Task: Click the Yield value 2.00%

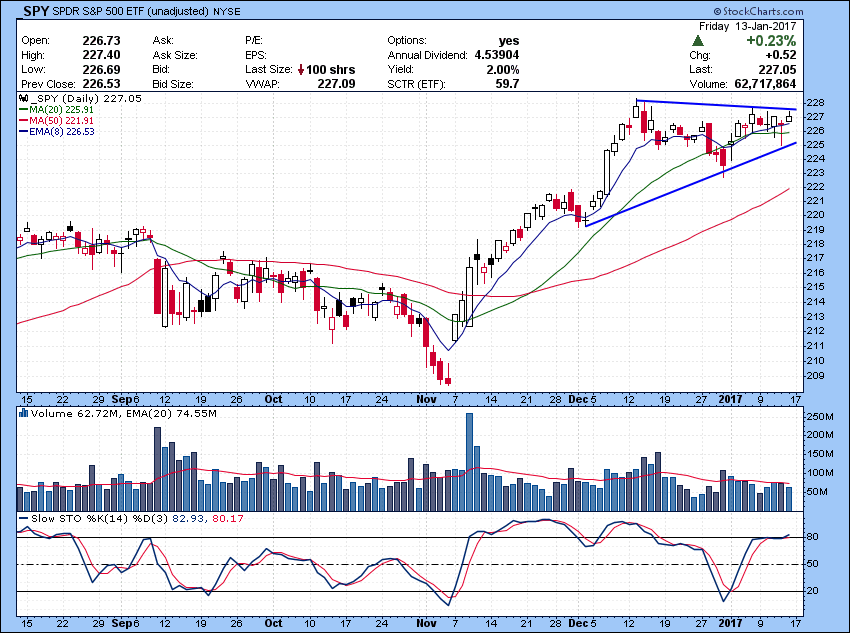Action: pos(503,69)
